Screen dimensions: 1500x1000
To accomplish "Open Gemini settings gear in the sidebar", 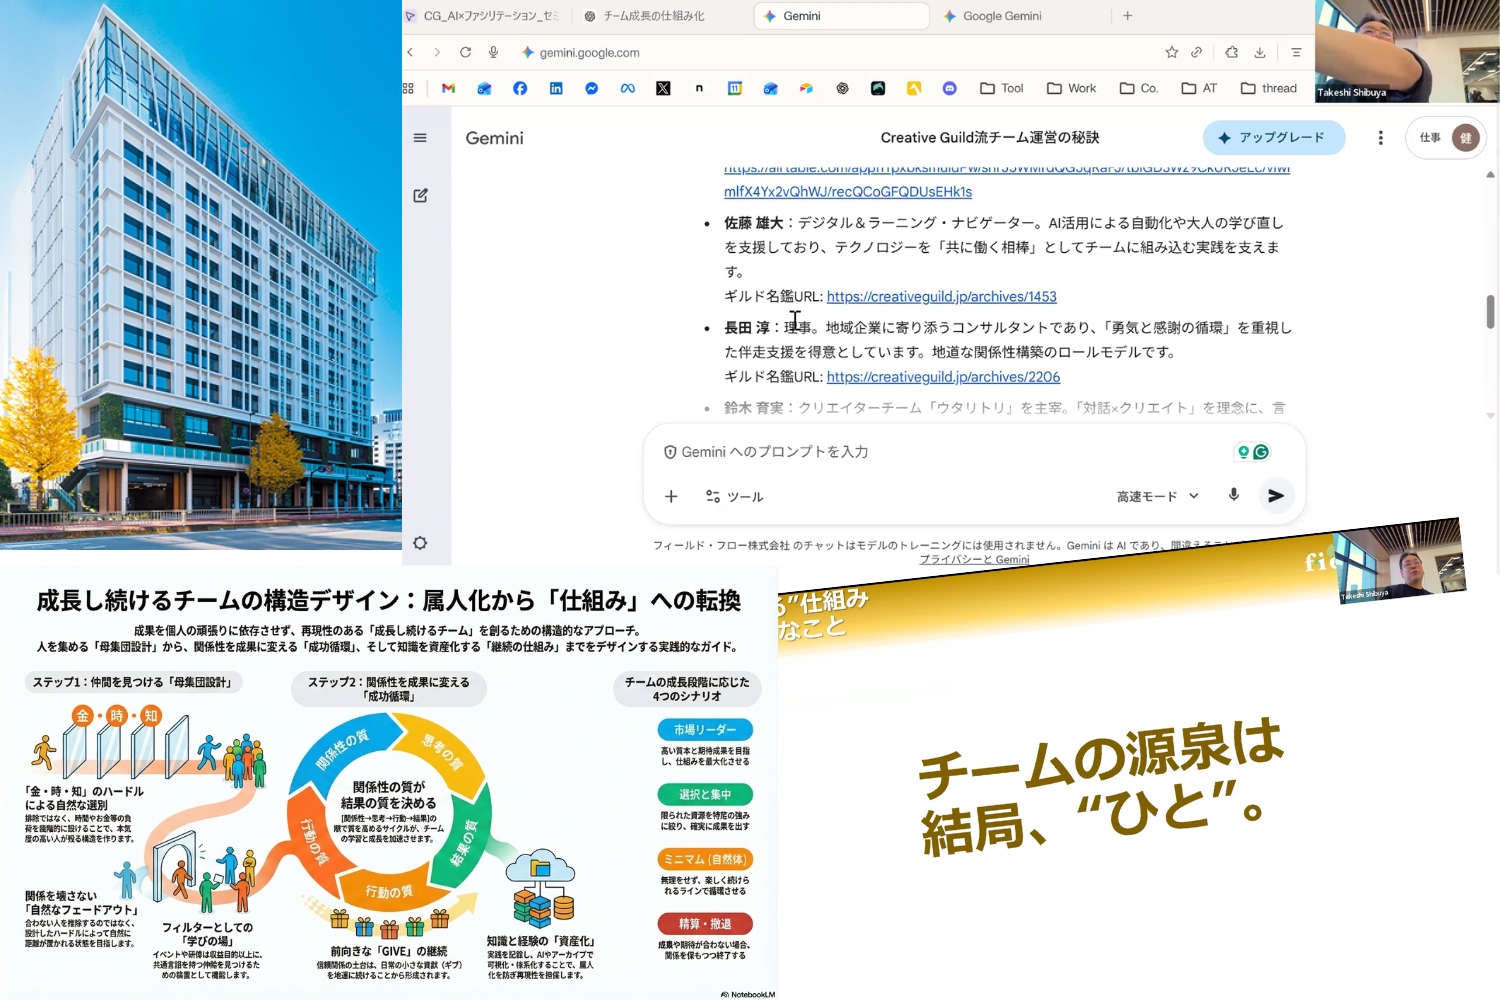I will pyautogui.click(x=420, y=543).
